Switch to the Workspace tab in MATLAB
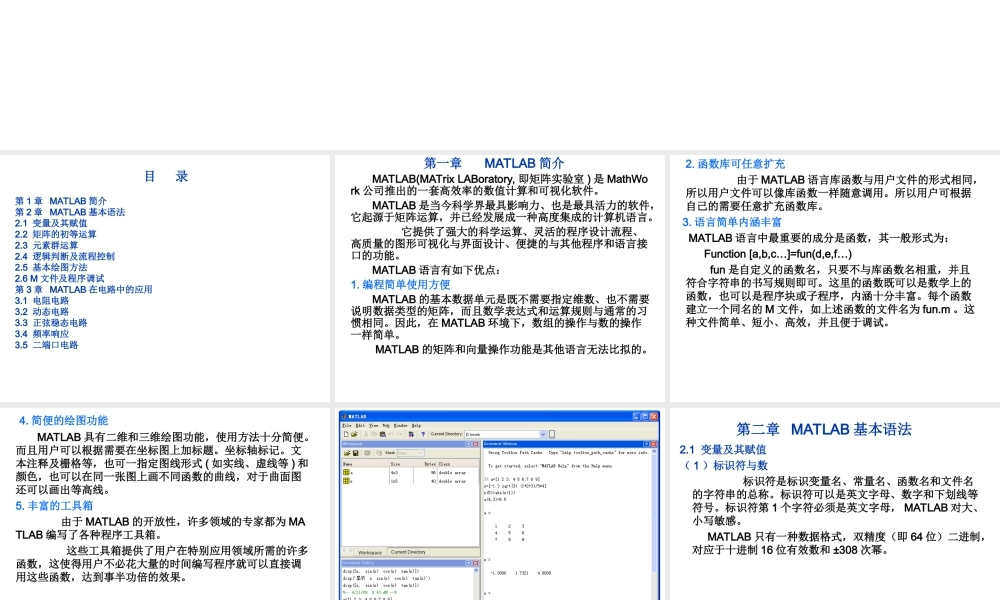The image size is (1000, 600). click(x=370, y=552)
